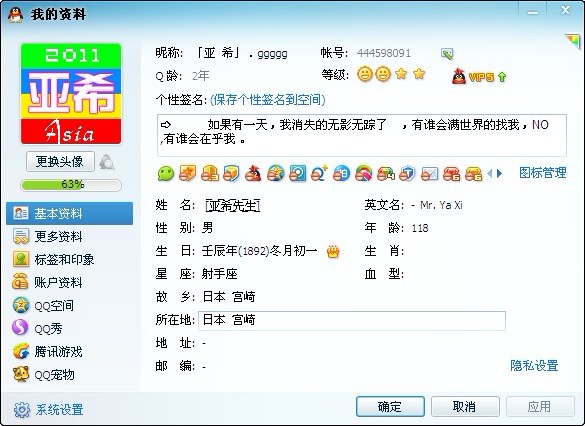Click the edit card icon beside account number
585x426 pixels.
click(447, 54)
